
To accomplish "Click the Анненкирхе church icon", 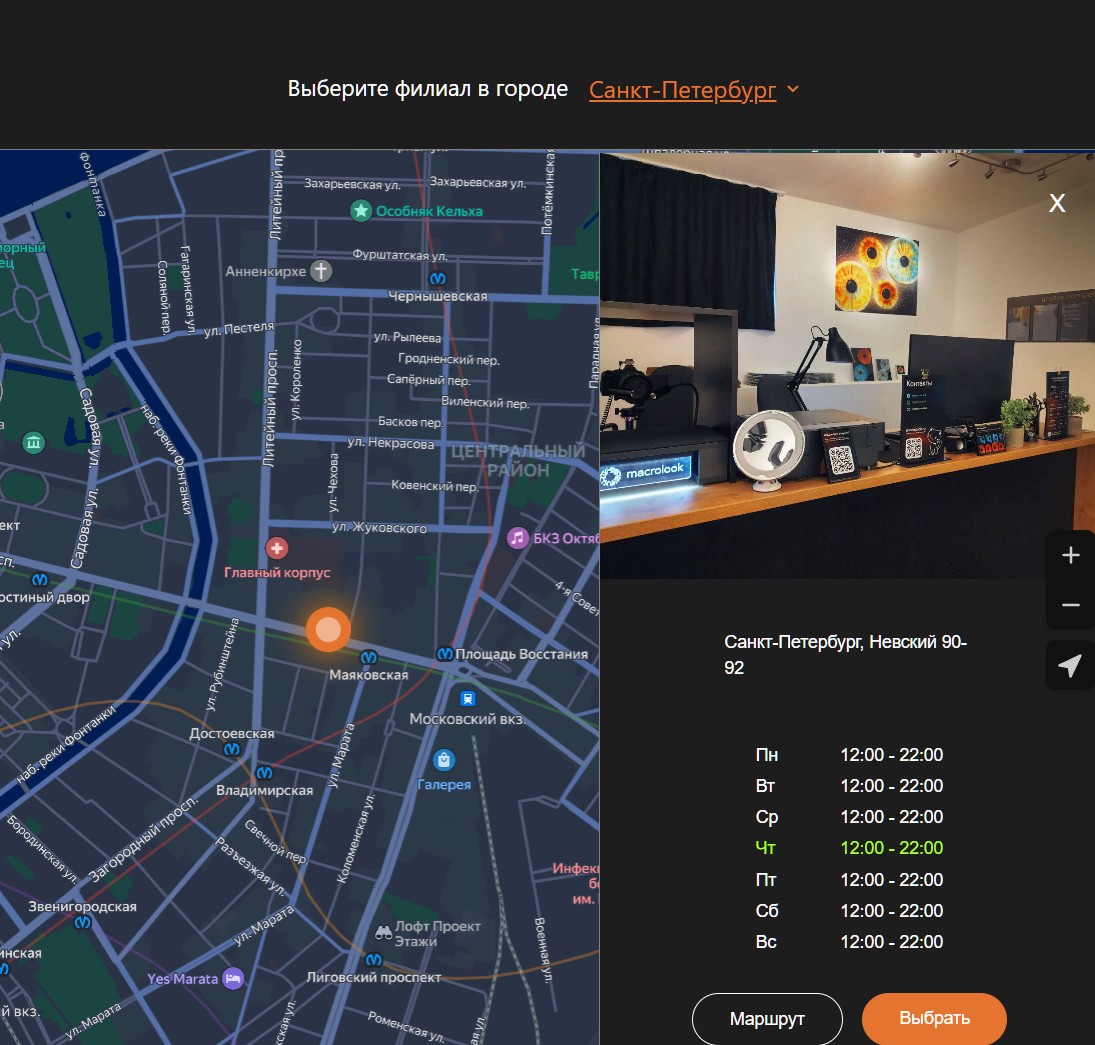I will pos(321,271).
